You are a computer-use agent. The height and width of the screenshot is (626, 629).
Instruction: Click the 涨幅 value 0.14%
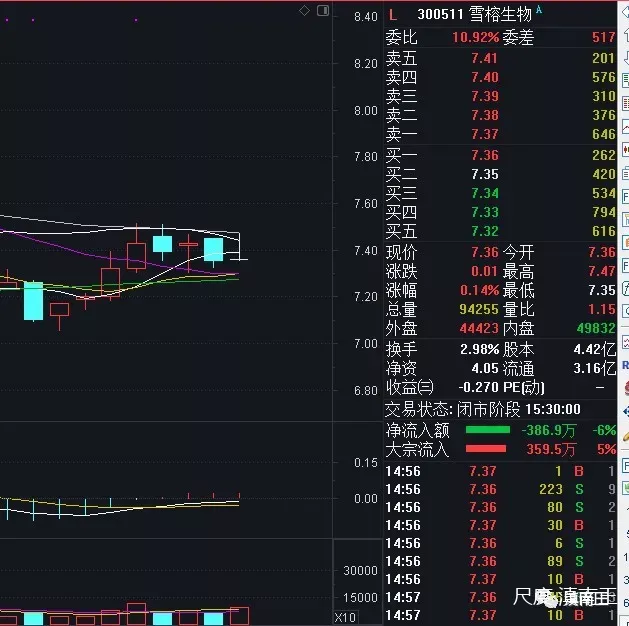pos(479,290)
